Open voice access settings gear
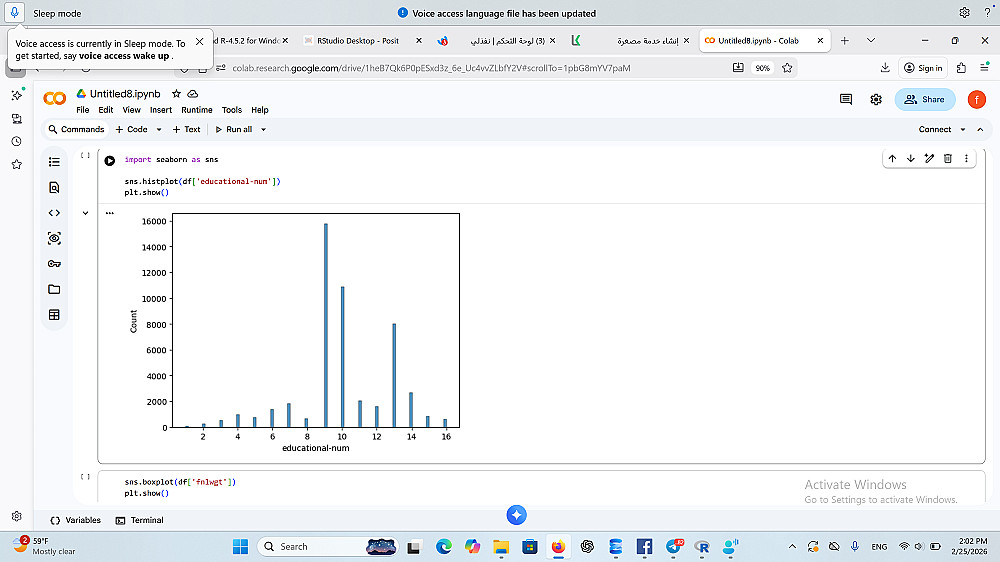The height and width of the screenshot is (562, 1000). 964,13
